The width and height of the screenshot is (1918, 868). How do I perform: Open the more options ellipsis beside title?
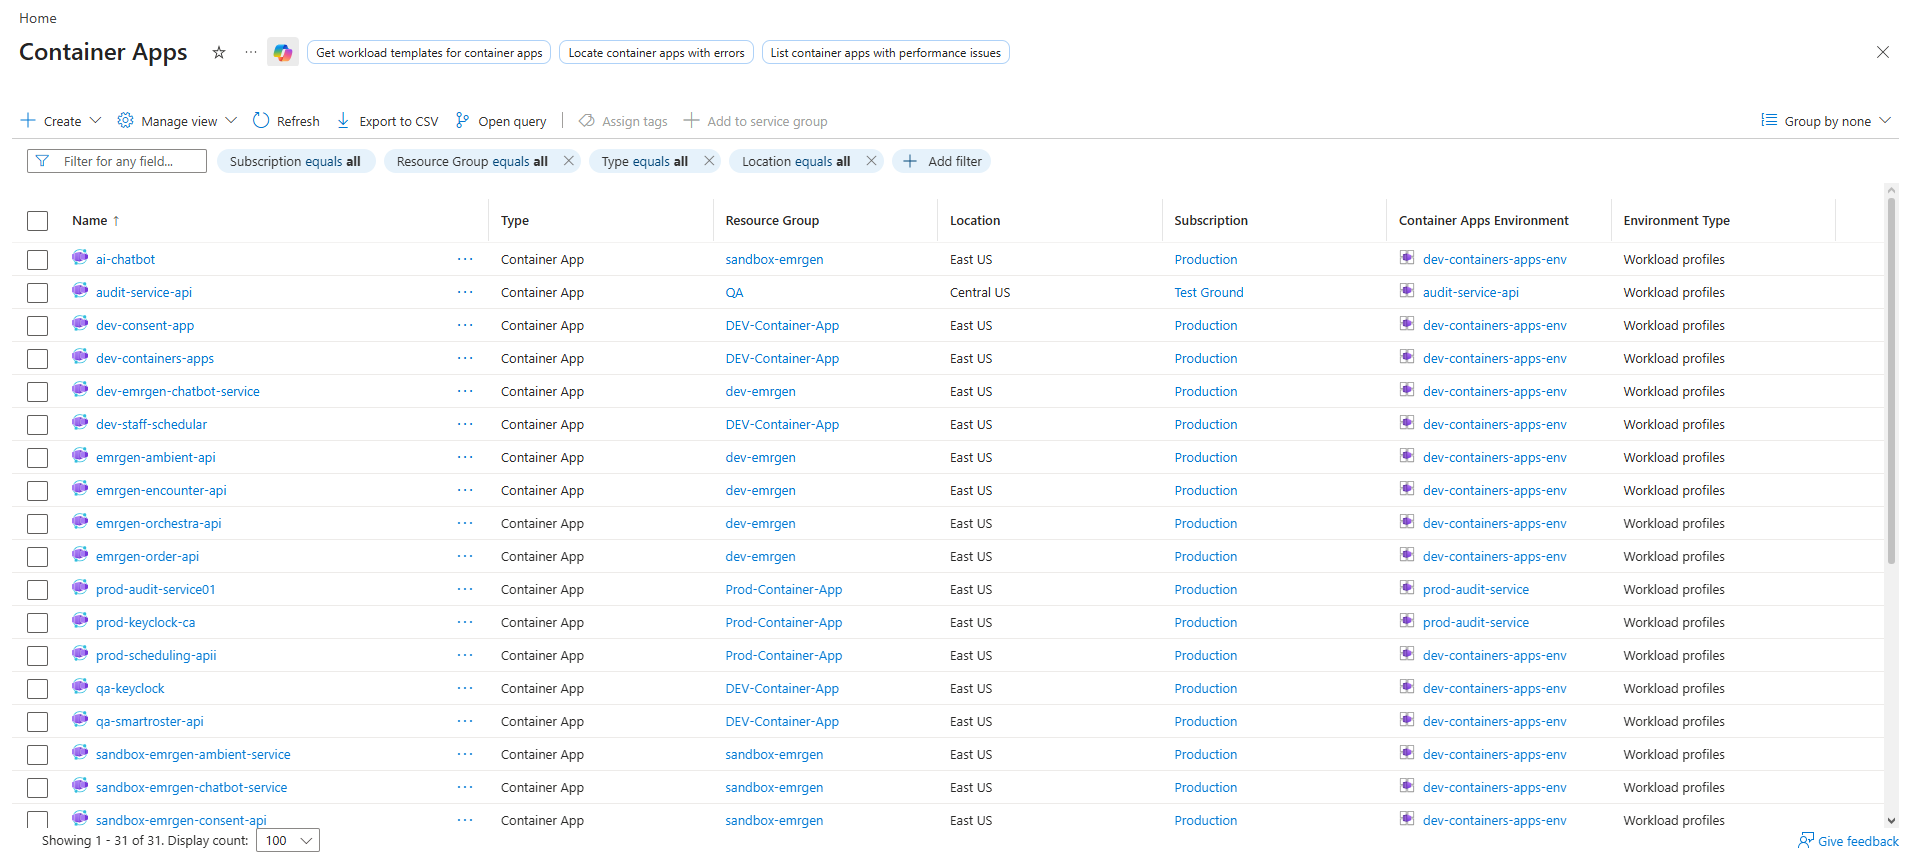pos(251,52)
